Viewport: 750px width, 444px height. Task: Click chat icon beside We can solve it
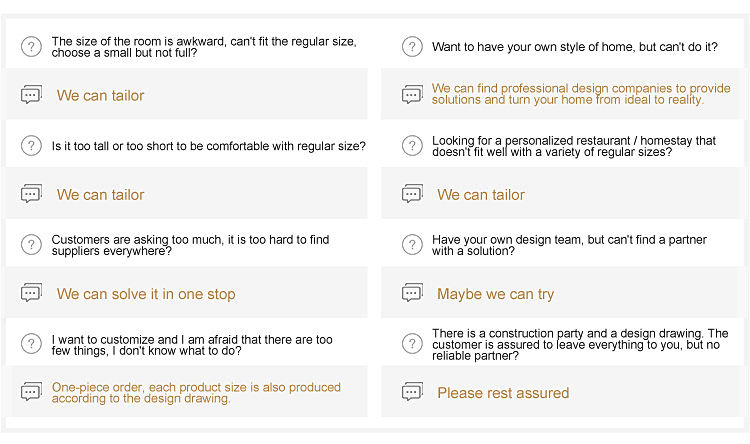pyautogui.click(x=31, y=293)
